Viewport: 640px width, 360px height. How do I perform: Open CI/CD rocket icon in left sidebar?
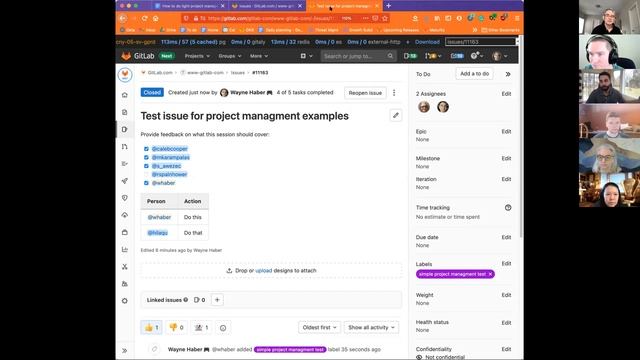pos(125,181)
